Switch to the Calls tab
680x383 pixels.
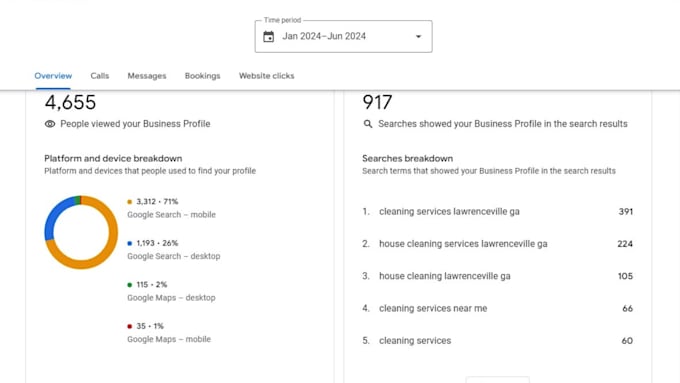tap(100, 76)
